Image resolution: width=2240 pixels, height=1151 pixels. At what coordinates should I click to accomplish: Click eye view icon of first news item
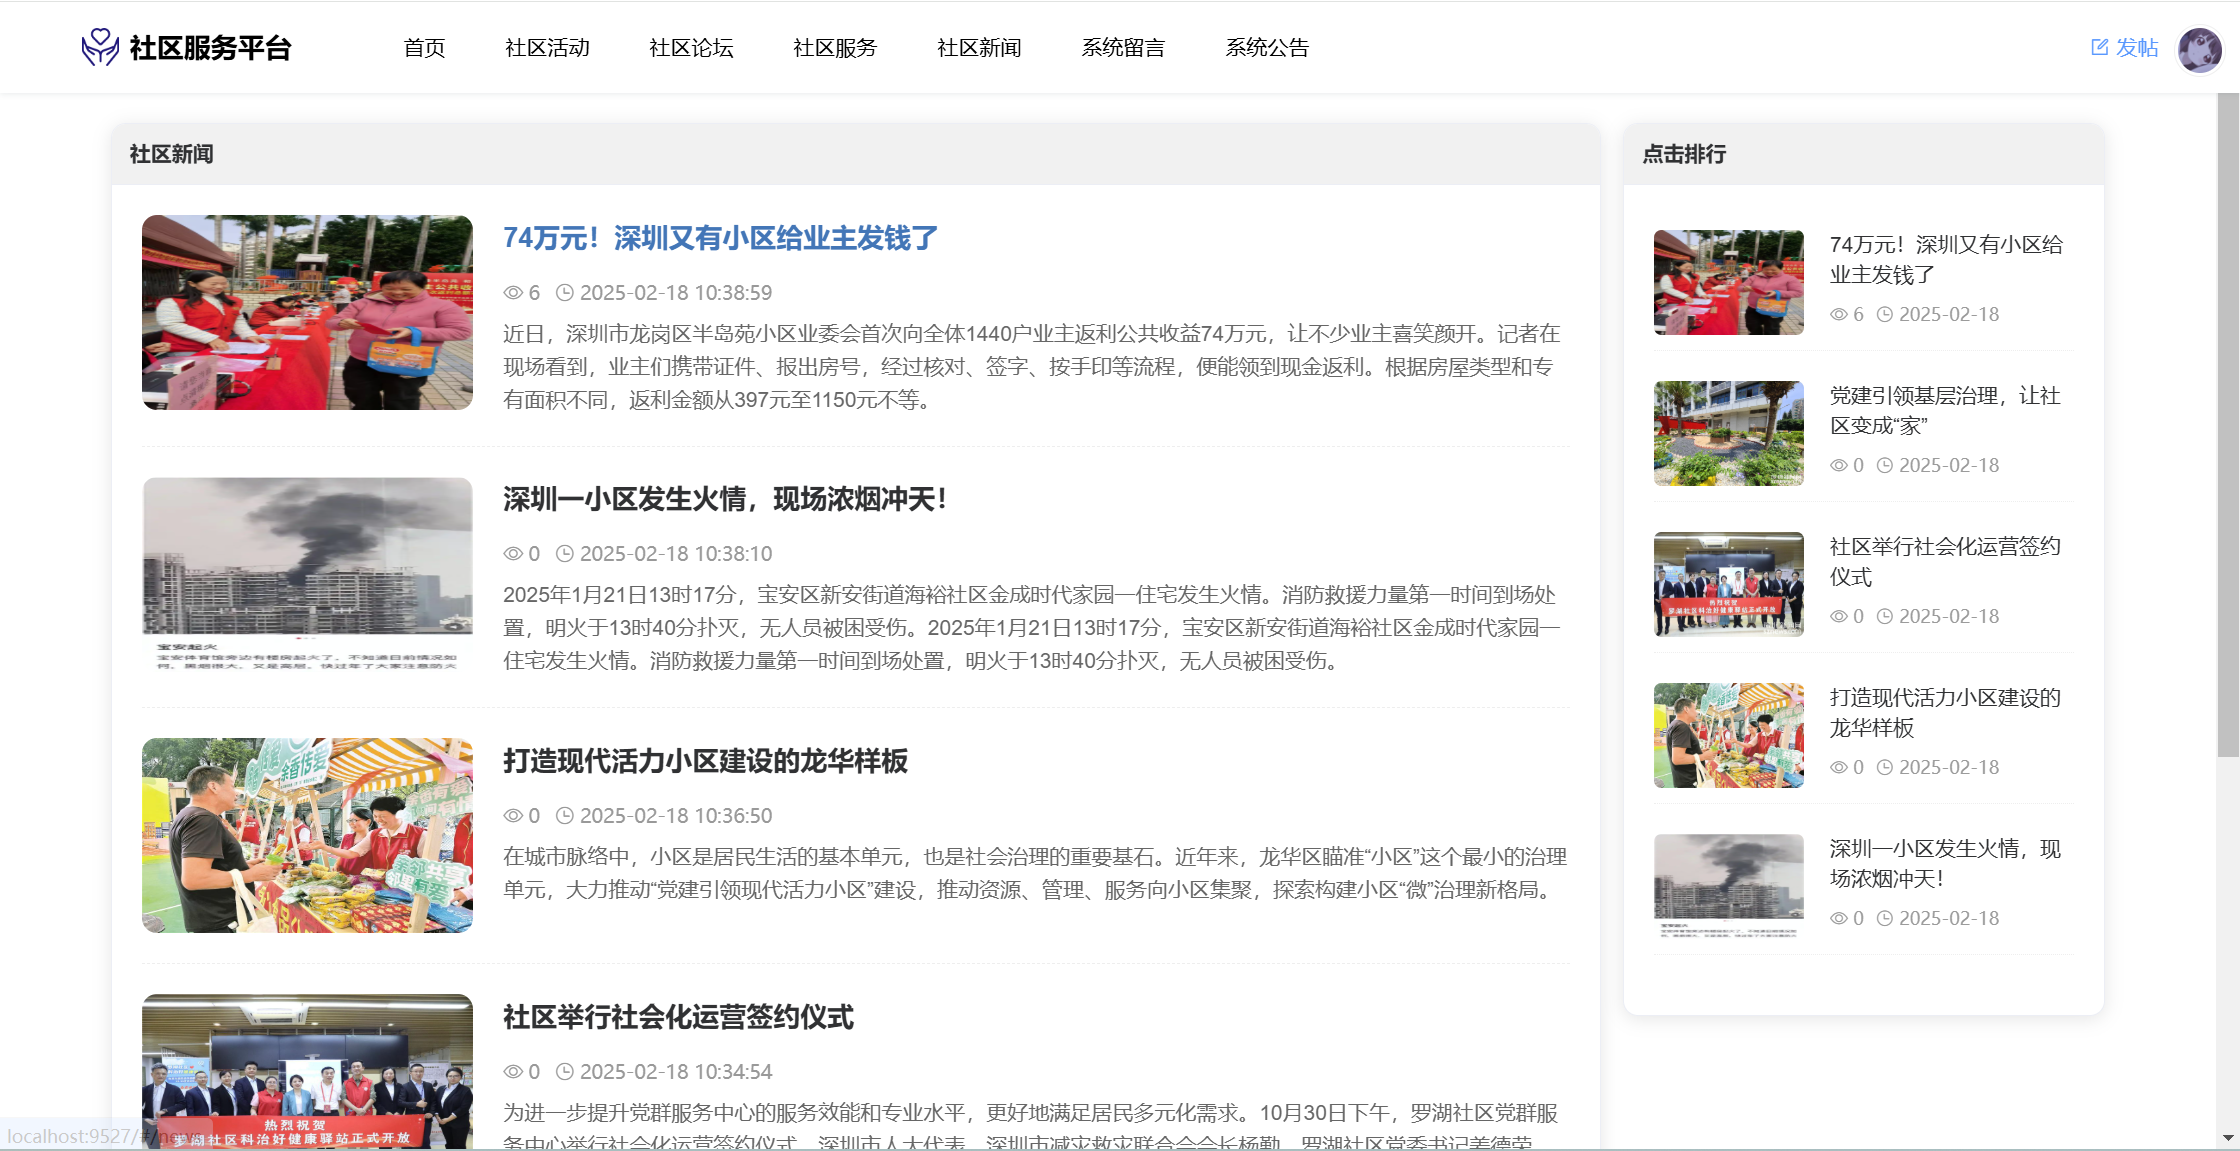[513, 293]
